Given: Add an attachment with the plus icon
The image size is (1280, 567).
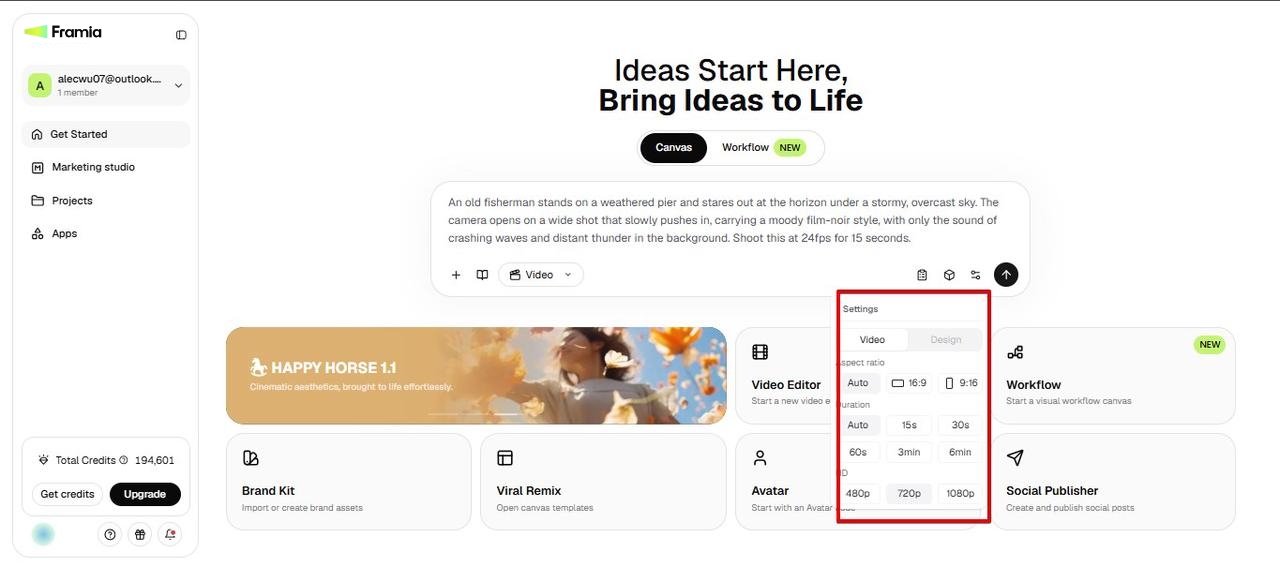Looking at the screenshot, I should click(456, 275).
